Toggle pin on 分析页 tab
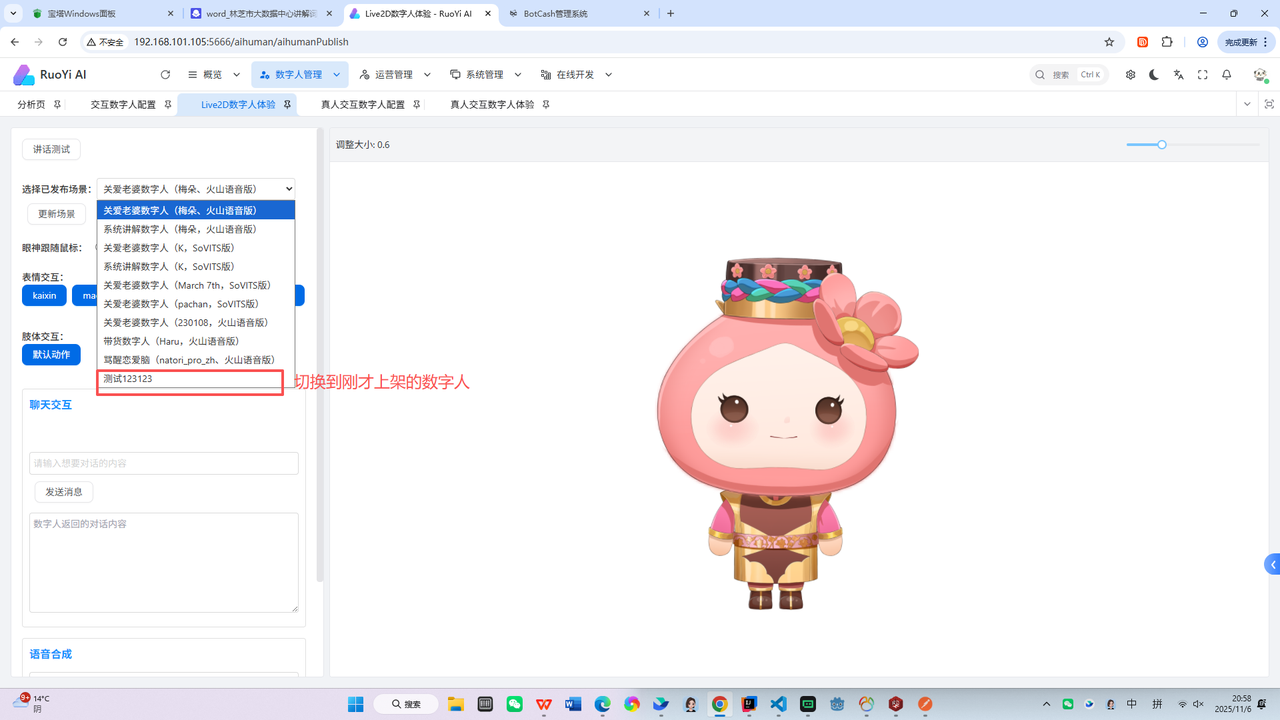This screenshot has height=720, width=1280. pyautogui.click(x=57, y=104)
